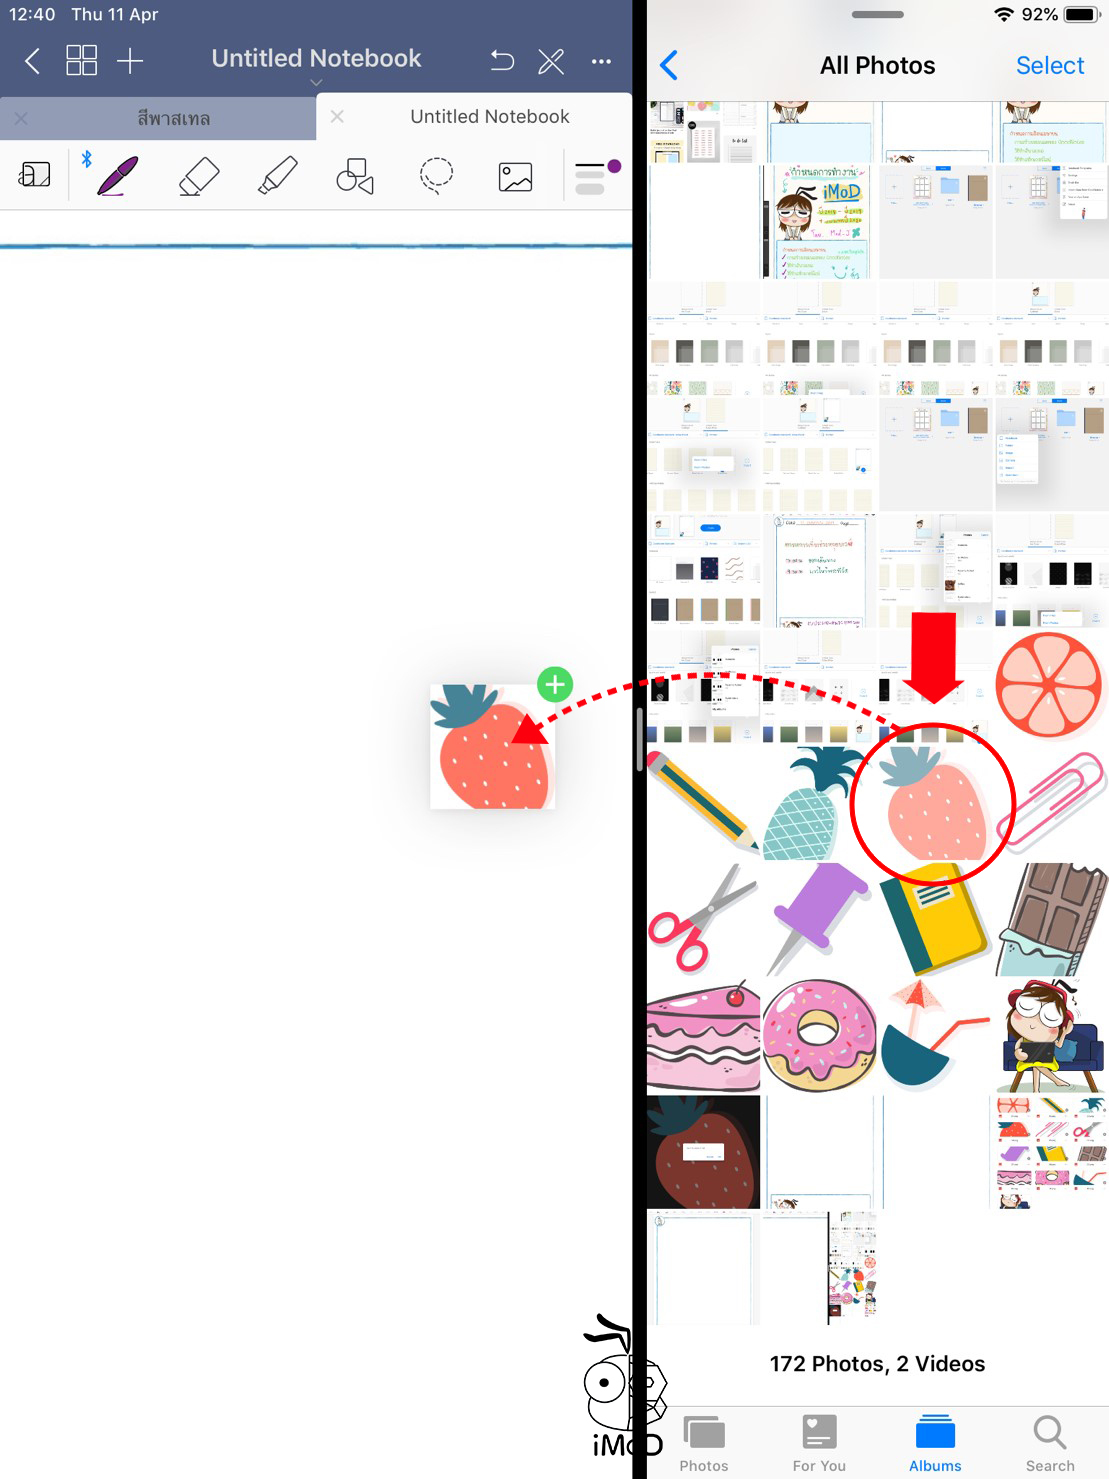Open the Search tab in Photos
Viewport: 1109px width, 1479px height.
point(1049,1443)
